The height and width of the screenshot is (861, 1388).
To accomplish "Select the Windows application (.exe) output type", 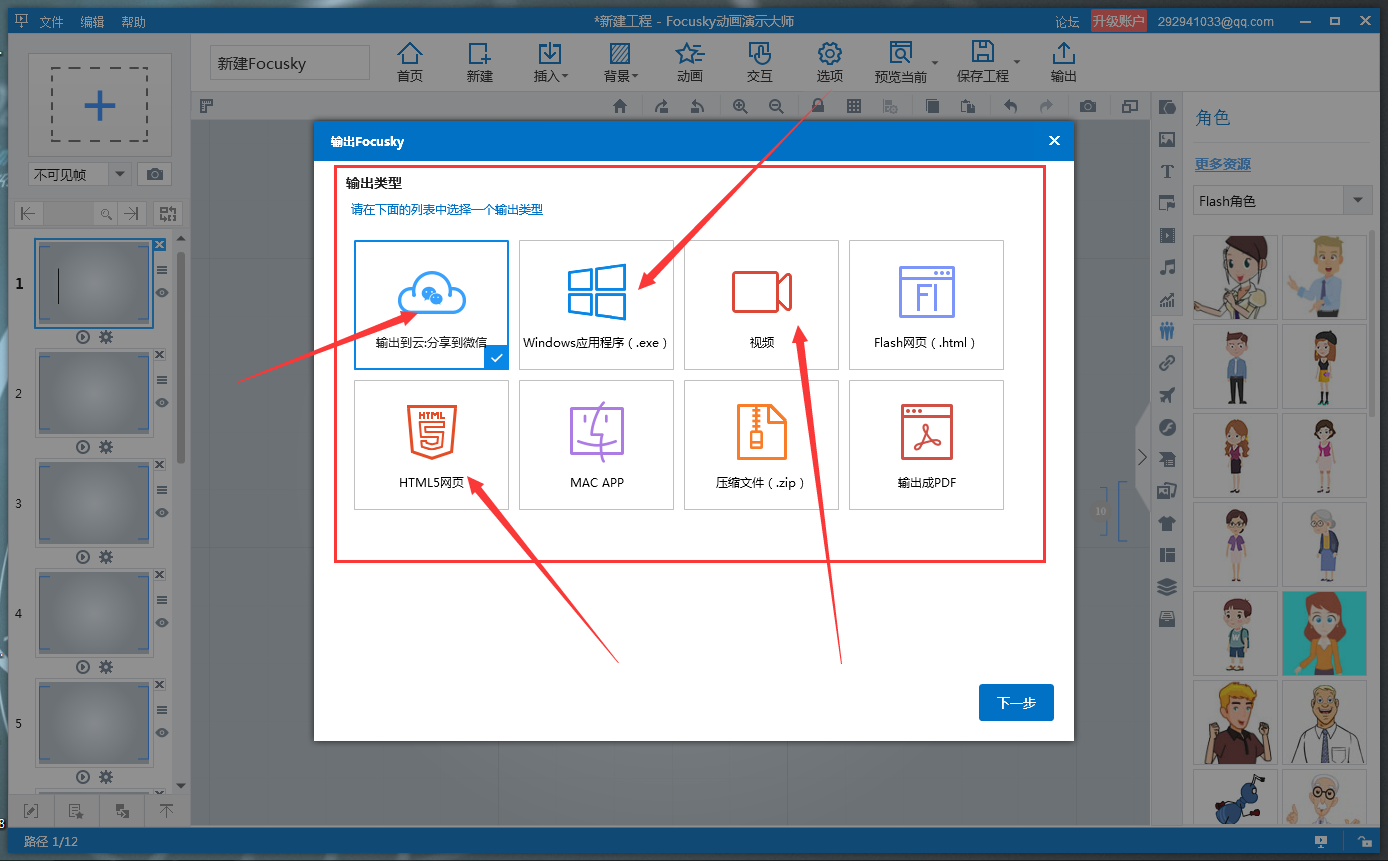I will coord(596,305).
